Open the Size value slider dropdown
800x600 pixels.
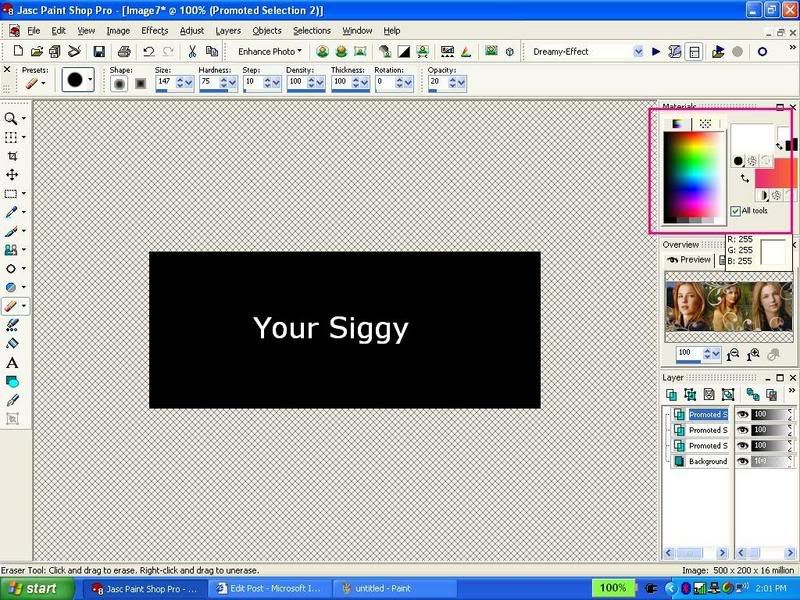tap(189, 83)
